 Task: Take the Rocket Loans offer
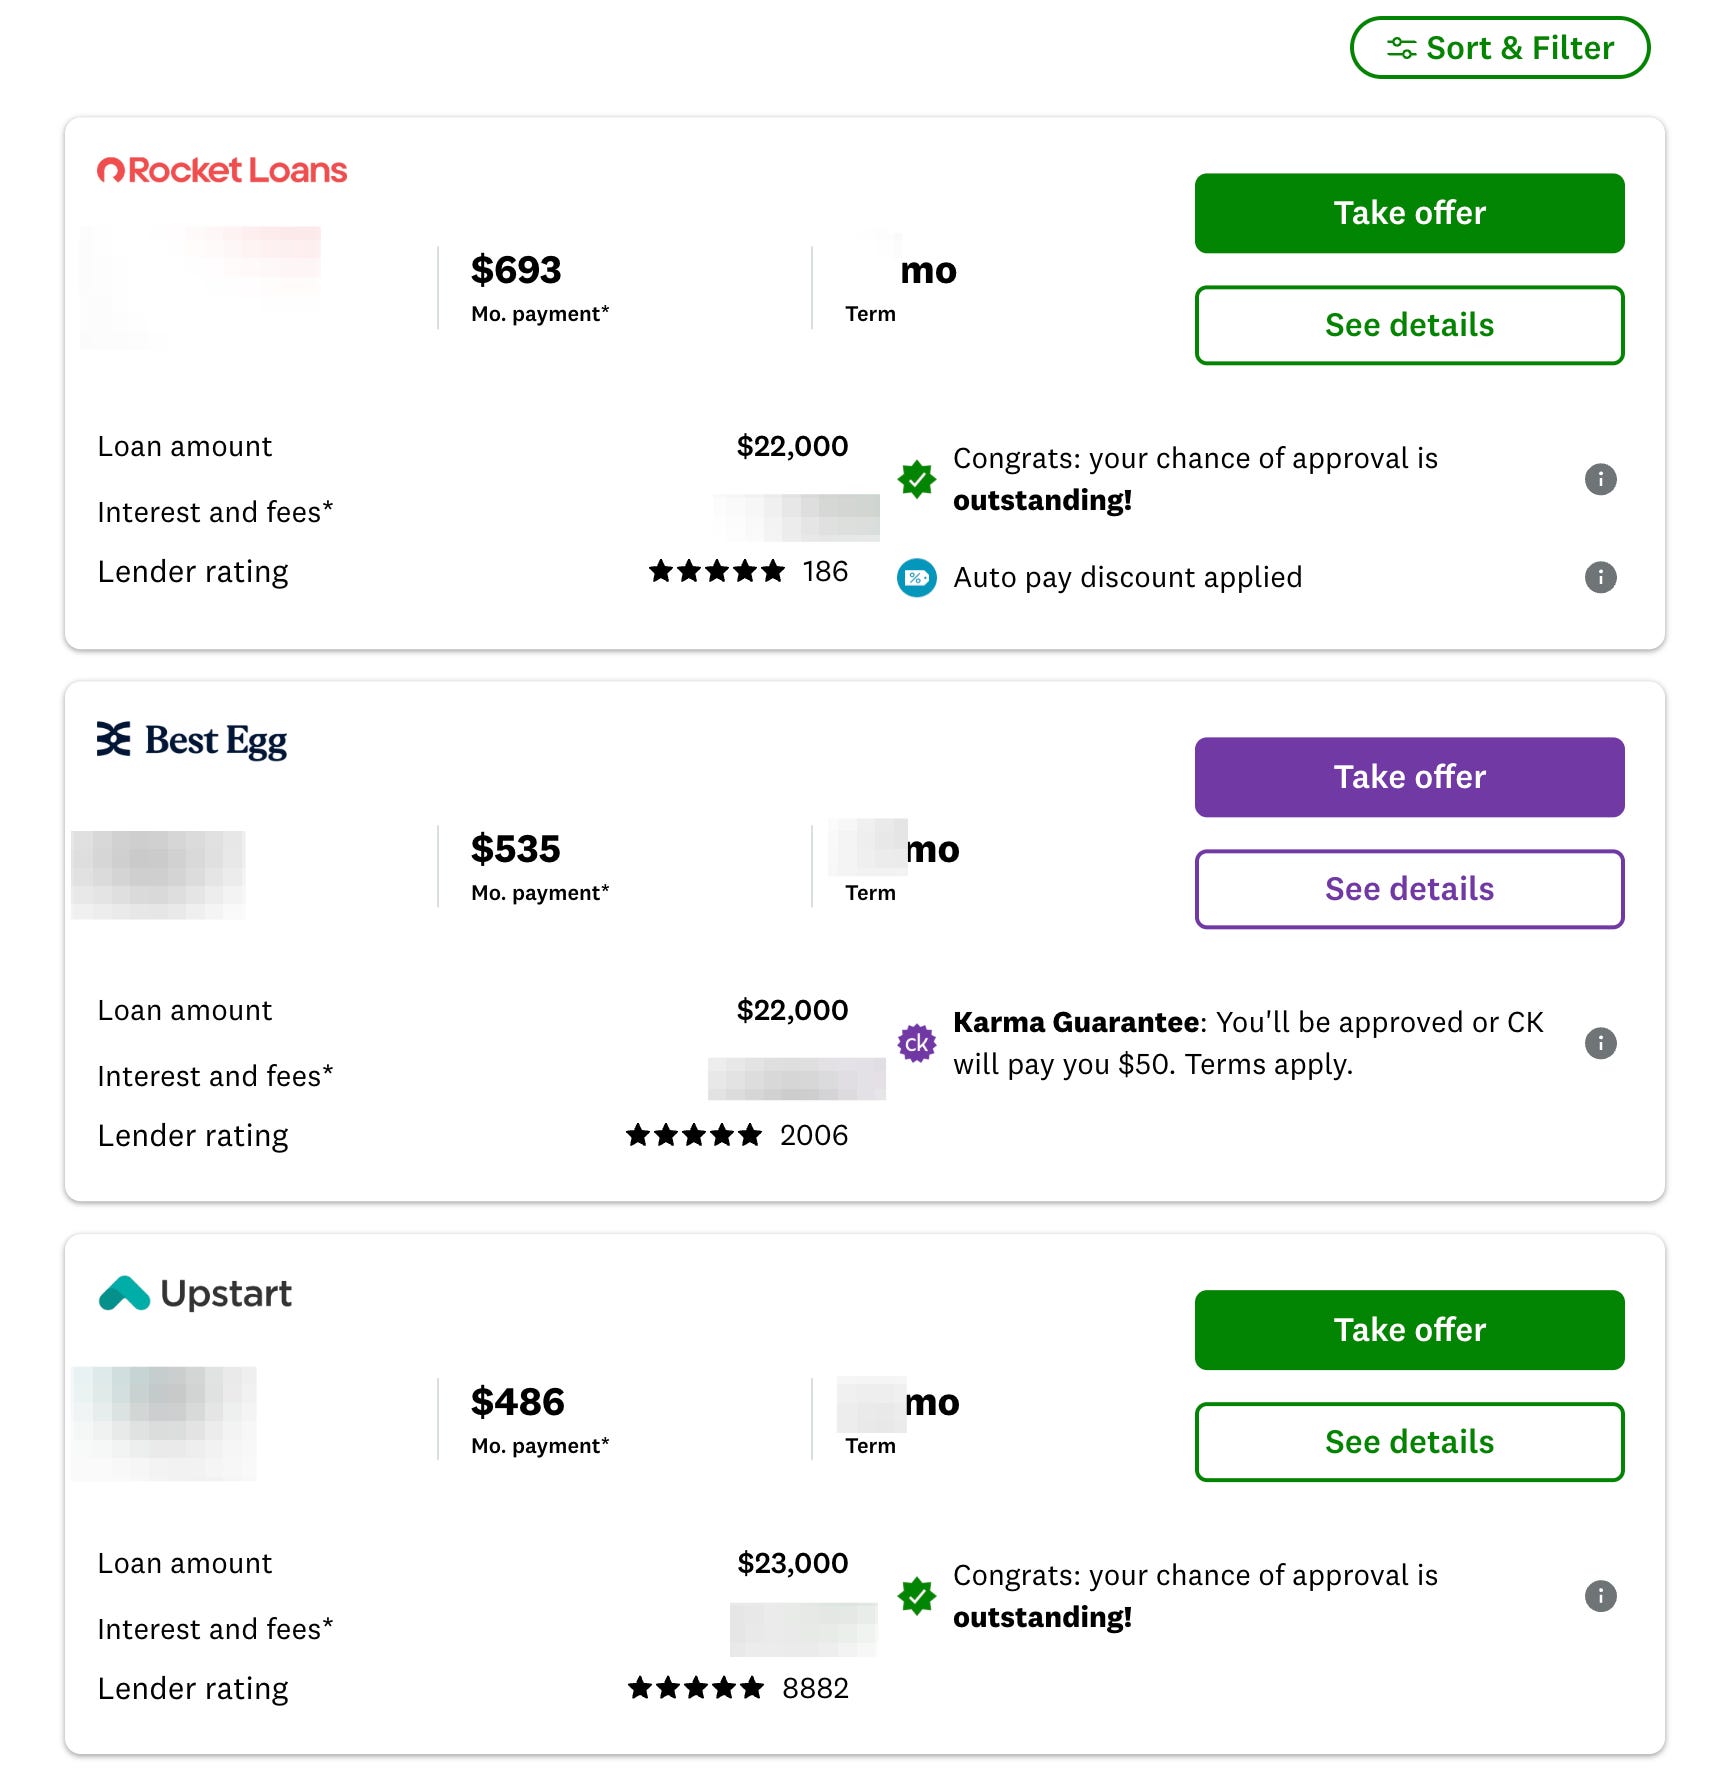[1409, 213]
